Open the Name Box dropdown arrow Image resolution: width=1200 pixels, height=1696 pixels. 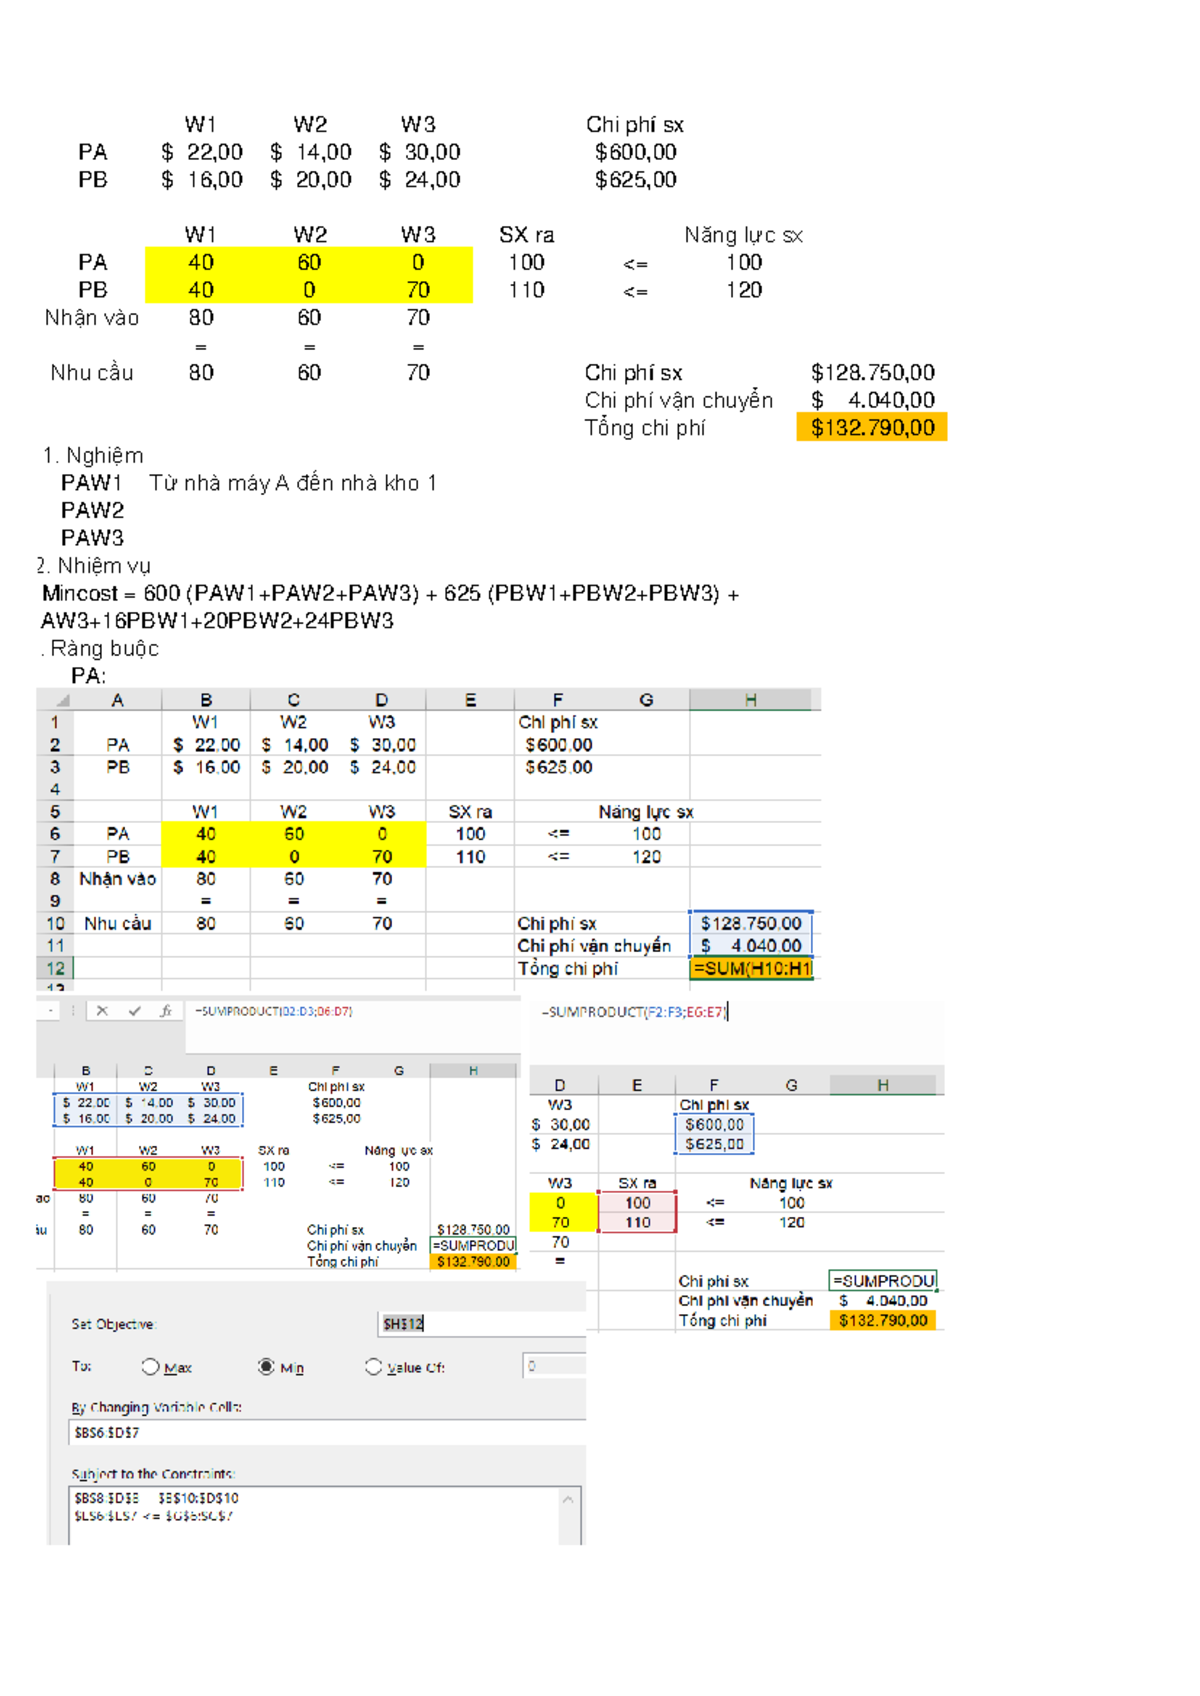pos(50,1011)
